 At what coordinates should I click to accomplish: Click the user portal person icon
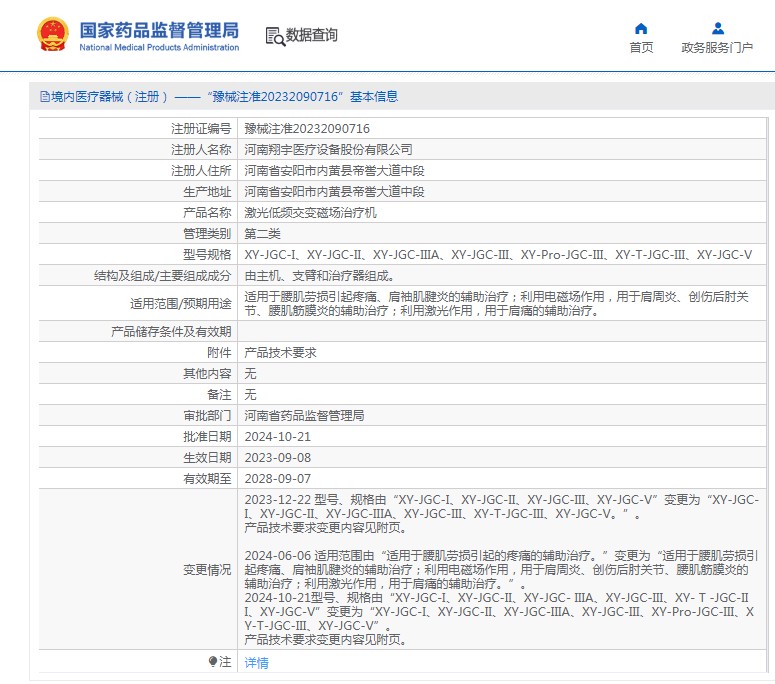[x=717, y=28]
